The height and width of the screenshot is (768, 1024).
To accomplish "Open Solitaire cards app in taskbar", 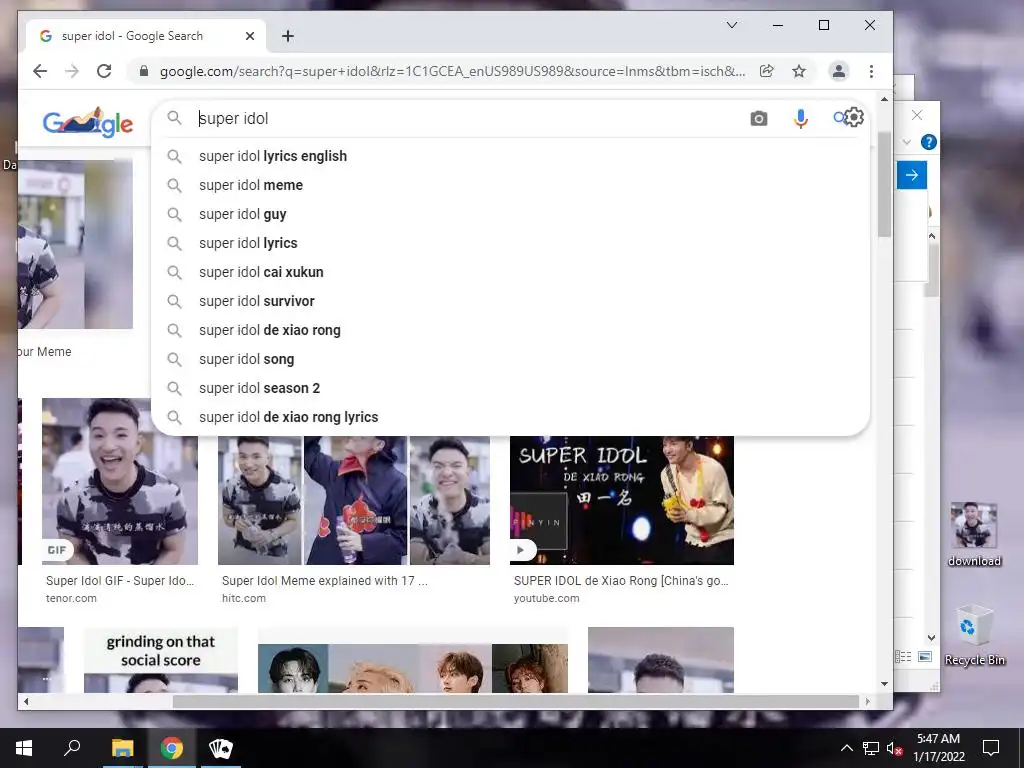I will click(221, 748).
